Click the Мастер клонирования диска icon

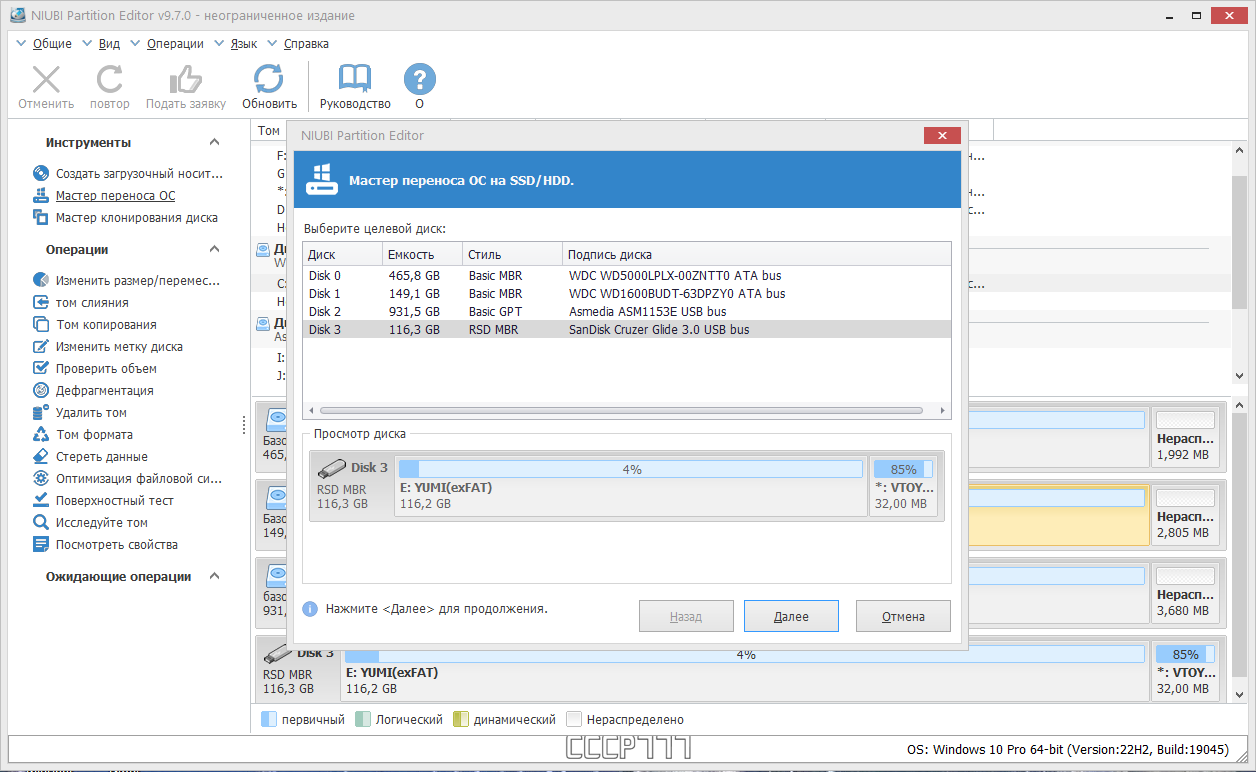click(41, 217)
